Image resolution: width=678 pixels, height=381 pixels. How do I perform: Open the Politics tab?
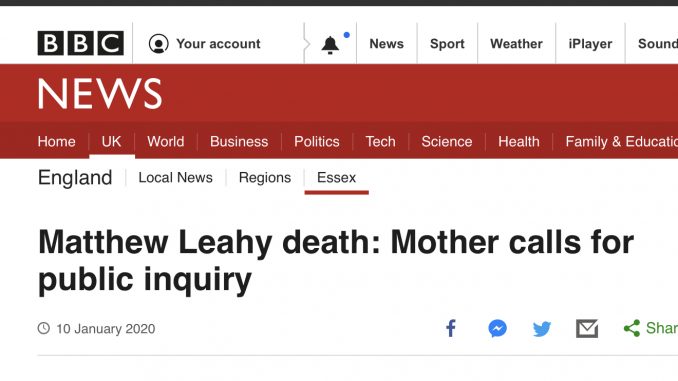pos(317,141)
